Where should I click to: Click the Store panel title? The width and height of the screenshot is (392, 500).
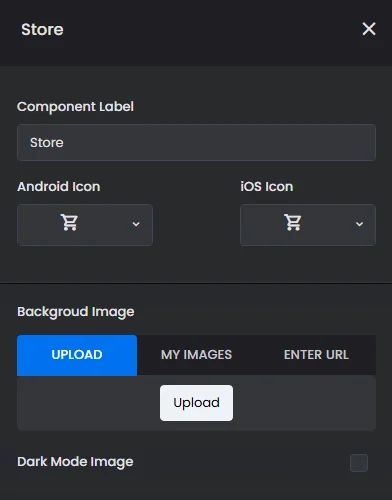42,29
